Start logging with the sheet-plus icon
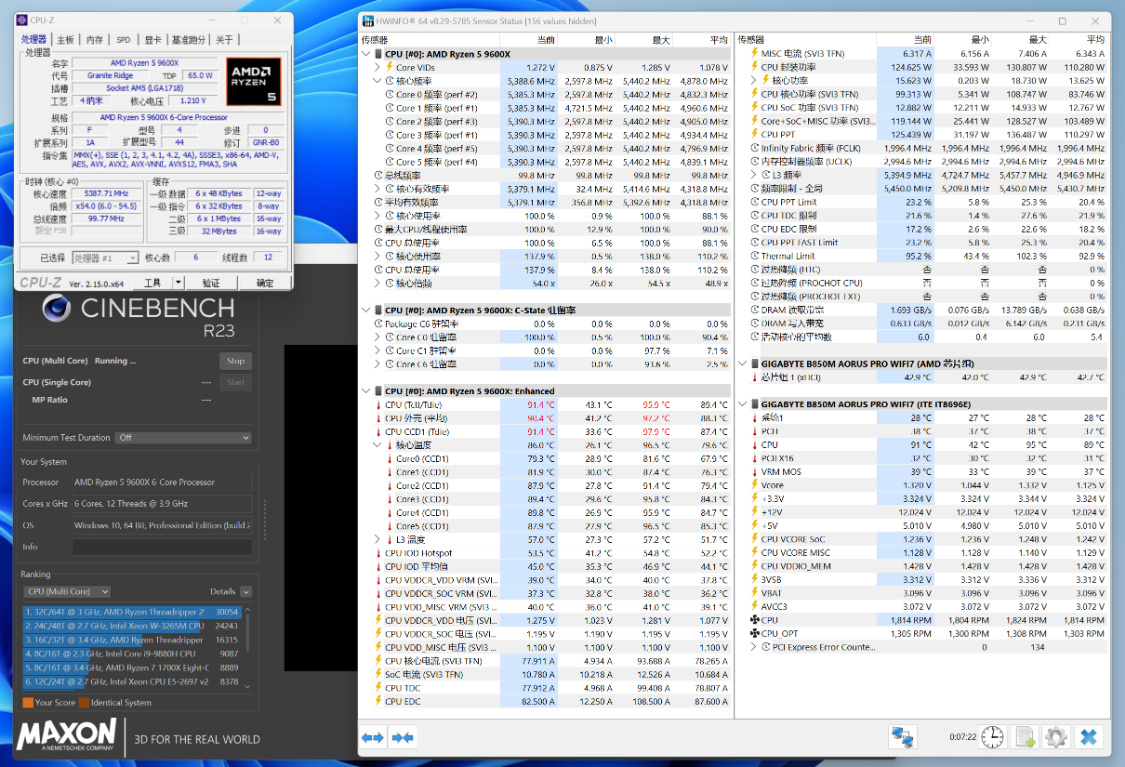The image size is (1125, 767). click(x=1025, y=737)
